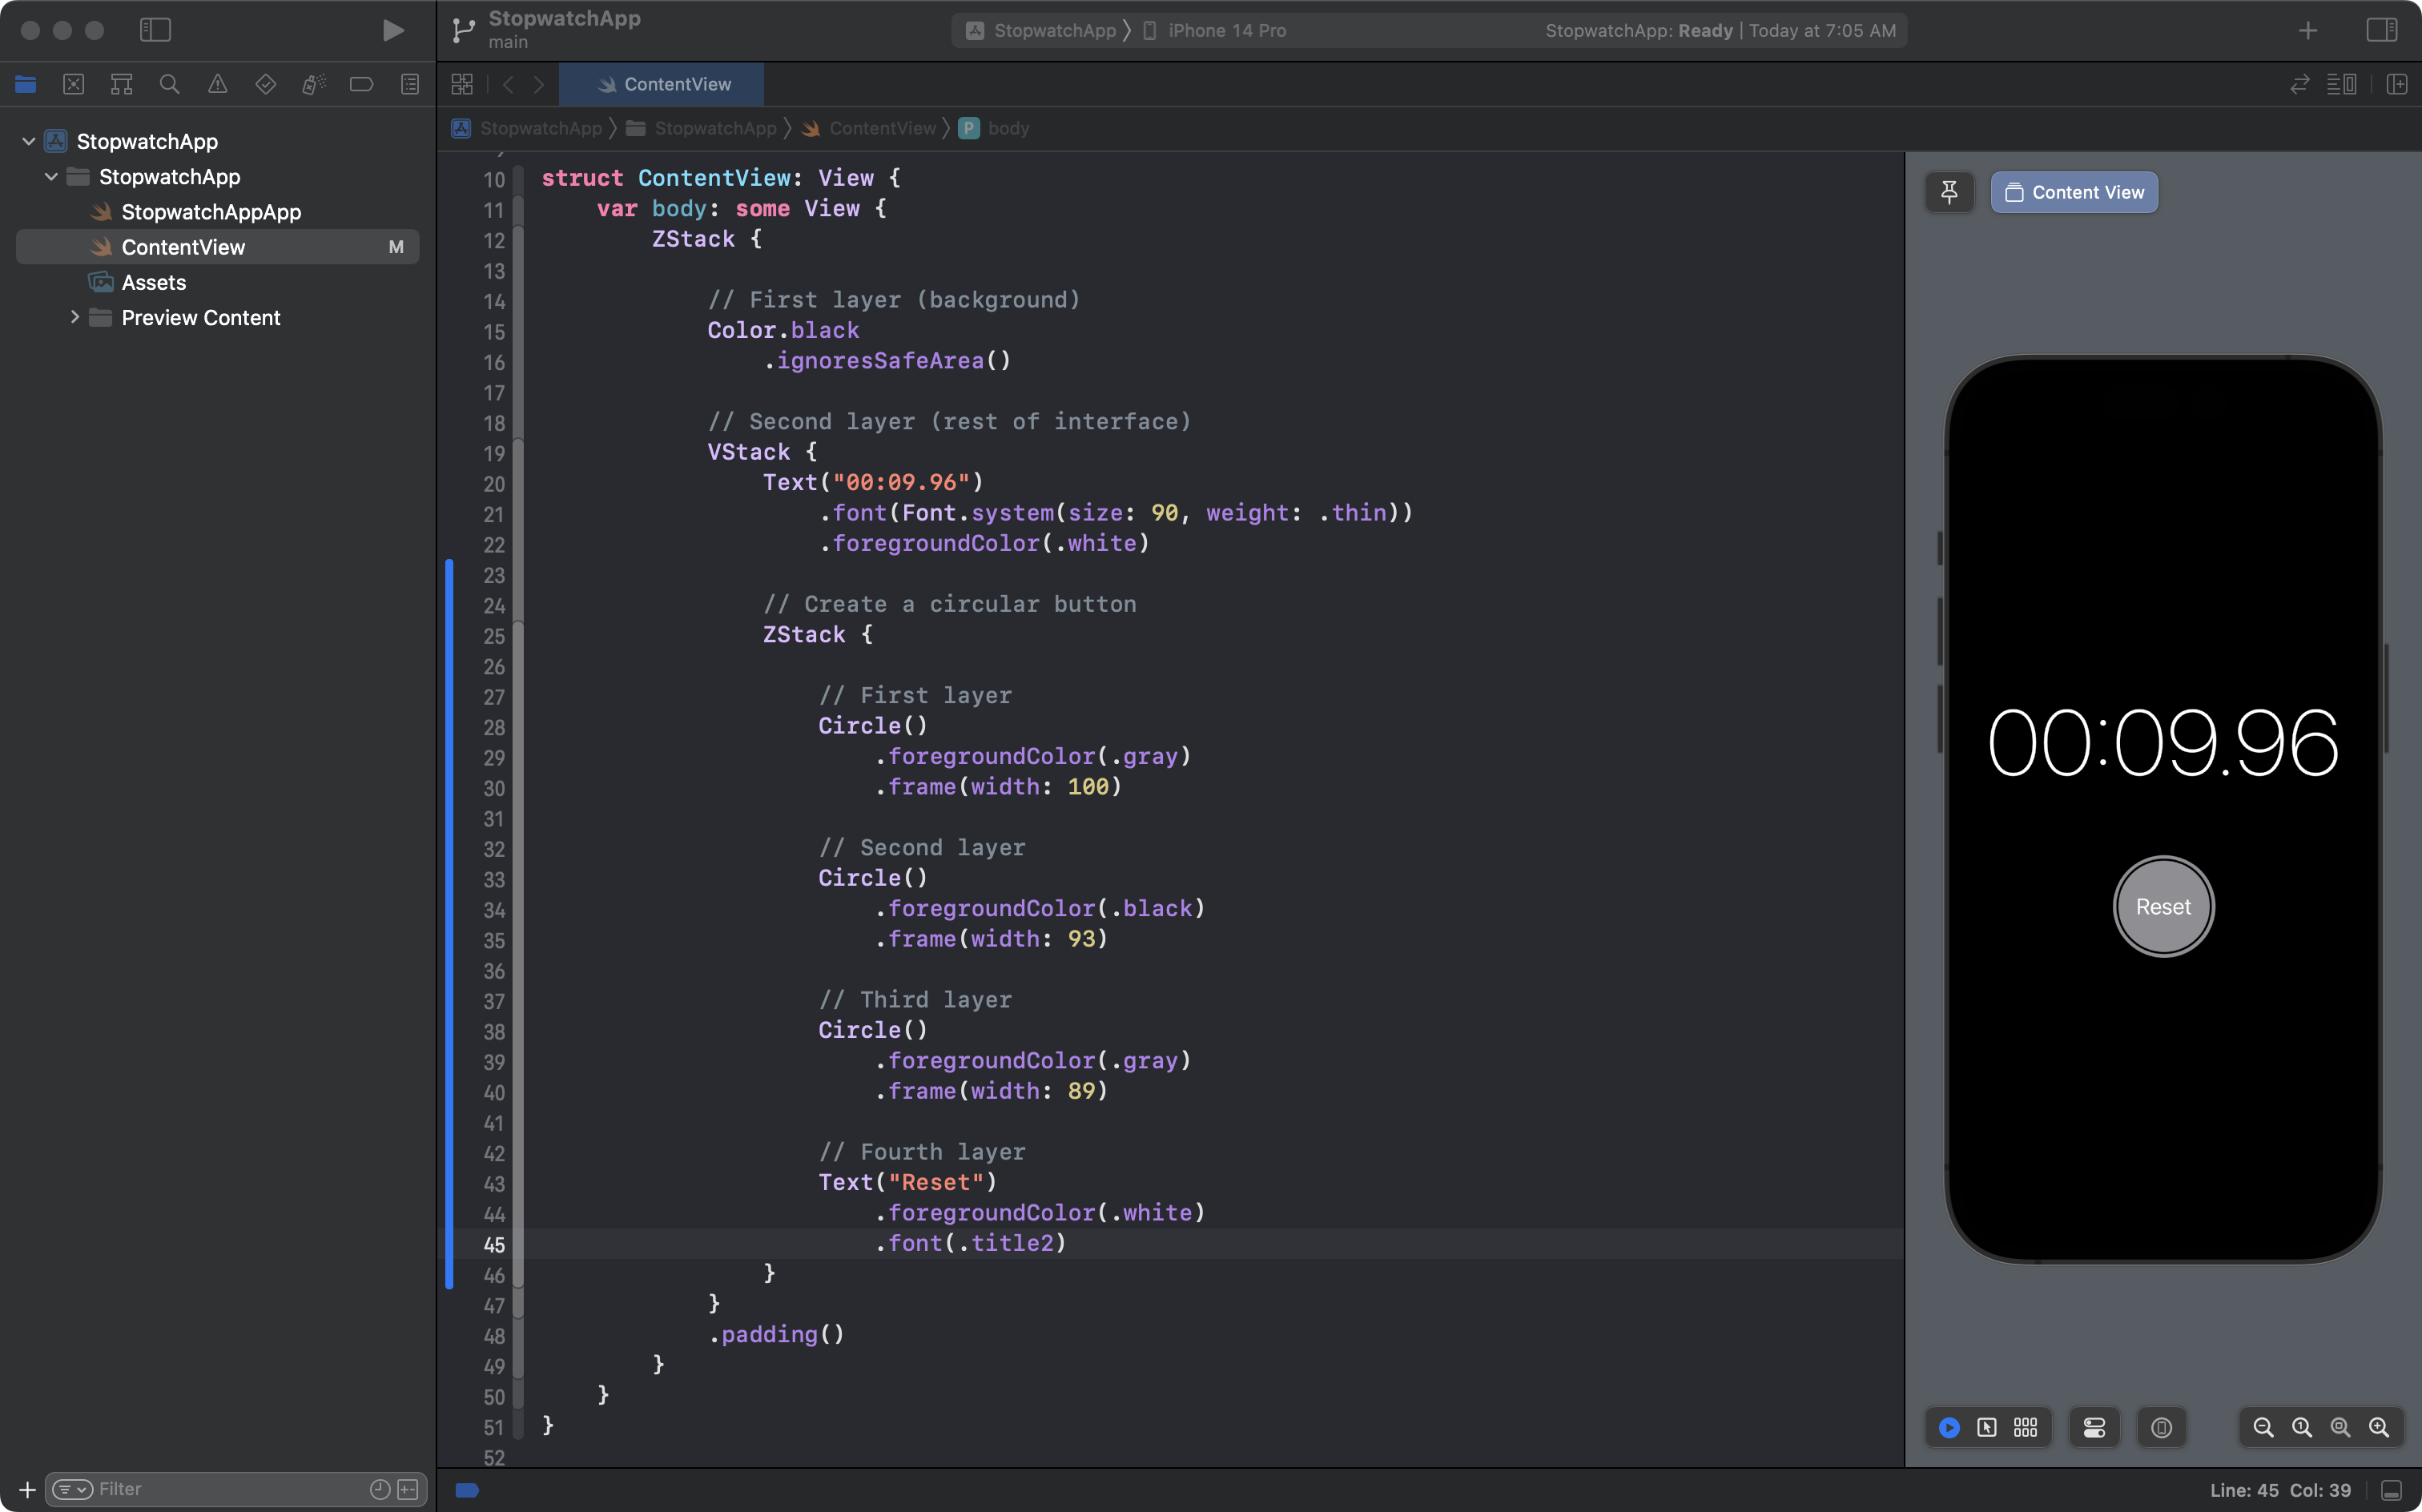Select ContentView file in navigator
This screenshot has width=2422, height=1512.
[183, 247]
